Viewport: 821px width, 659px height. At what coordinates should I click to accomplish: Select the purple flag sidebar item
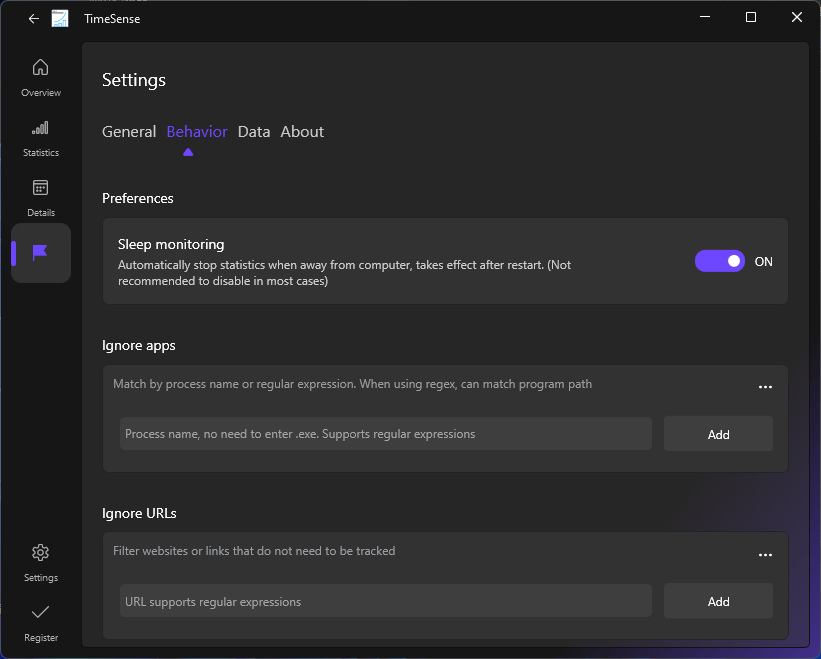[41, 253]
